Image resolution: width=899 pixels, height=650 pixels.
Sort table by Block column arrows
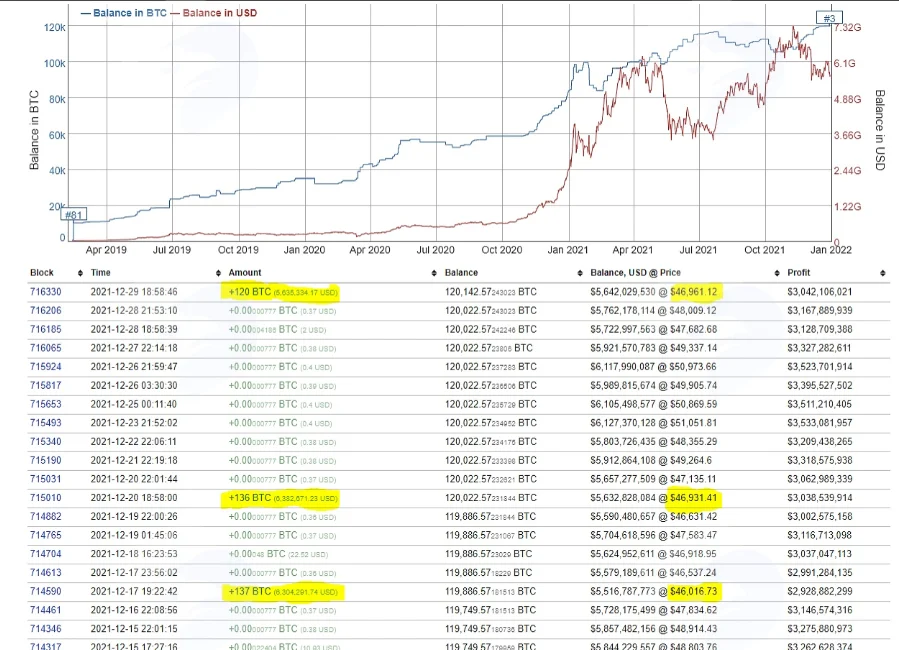coord(80,273)
